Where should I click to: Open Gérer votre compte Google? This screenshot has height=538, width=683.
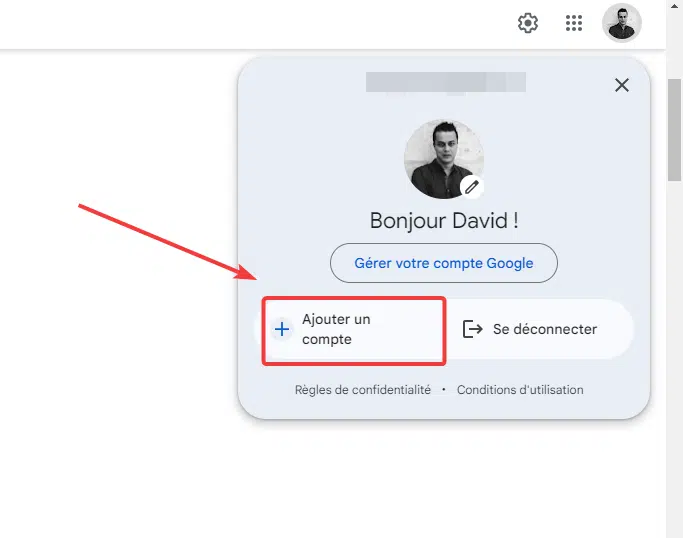point(443,263)
